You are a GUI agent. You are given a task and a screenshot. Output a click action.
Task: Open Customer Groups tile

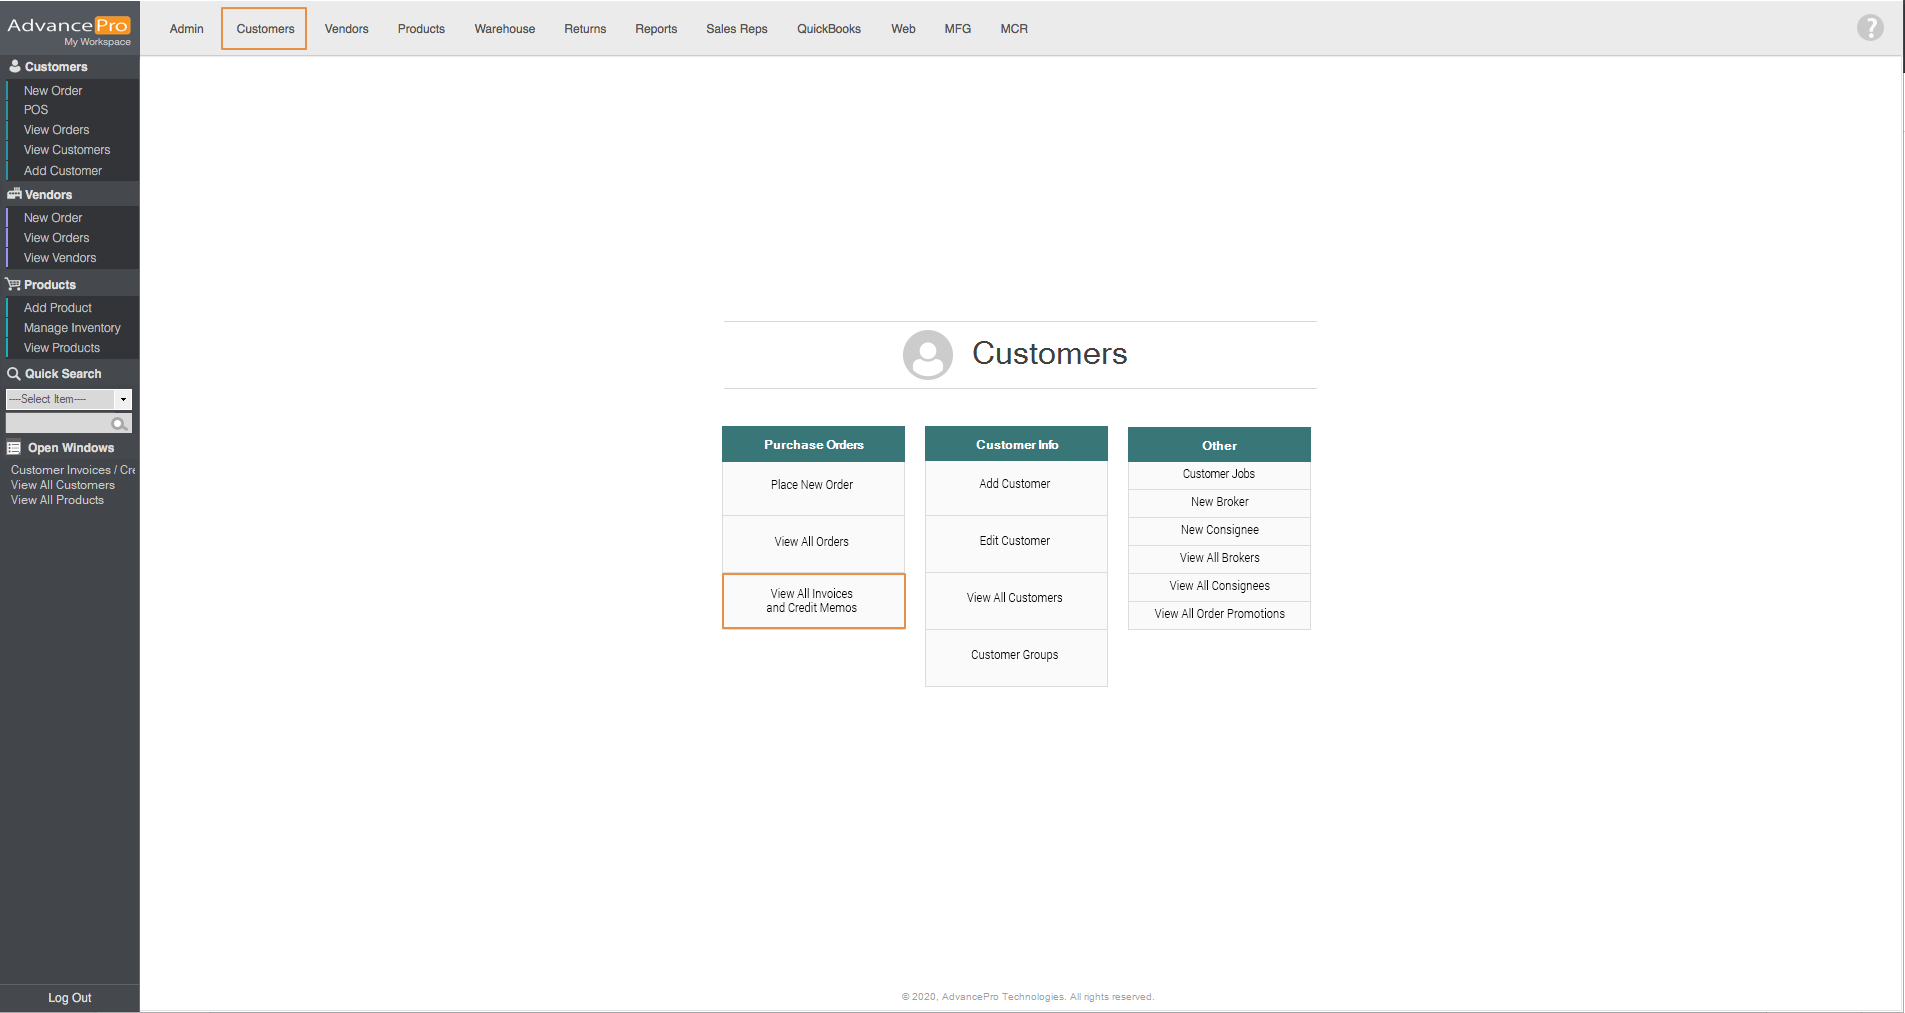[x=1014, y=655]
